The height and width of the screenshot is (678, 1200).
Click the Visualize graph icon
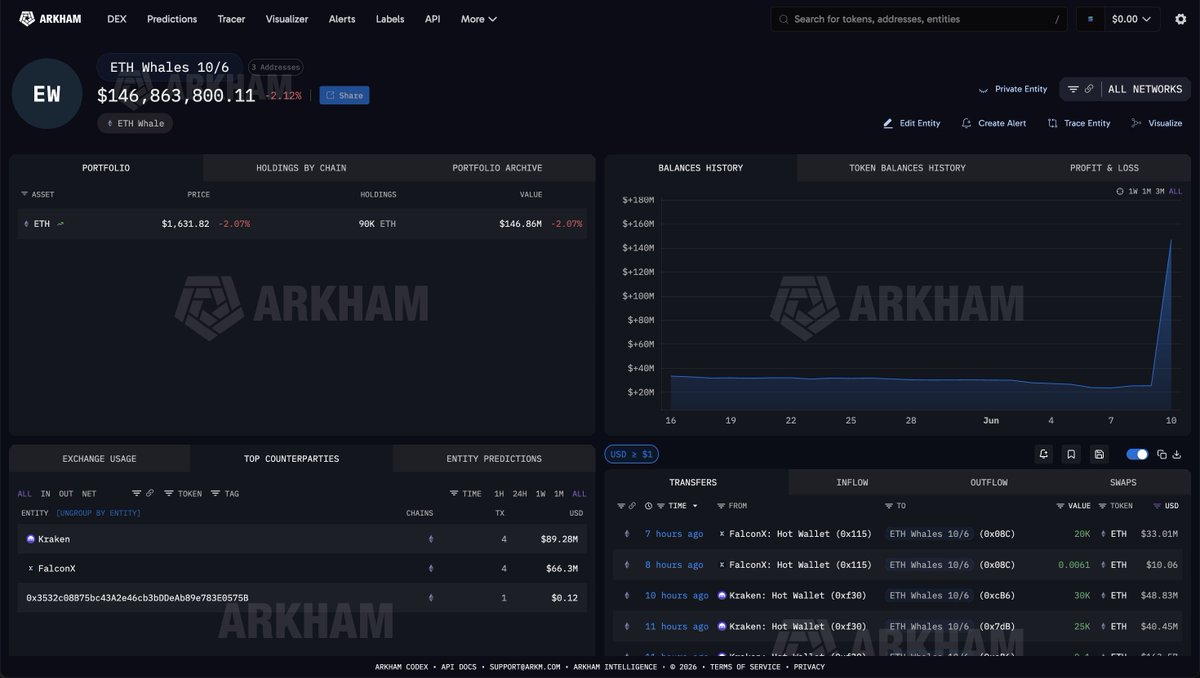pos(1136,123)
